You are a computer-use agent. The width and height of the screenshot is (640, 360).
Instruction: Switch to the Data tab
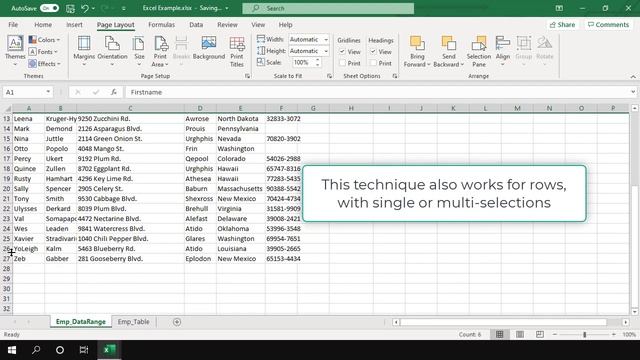[x=196, y=24]
